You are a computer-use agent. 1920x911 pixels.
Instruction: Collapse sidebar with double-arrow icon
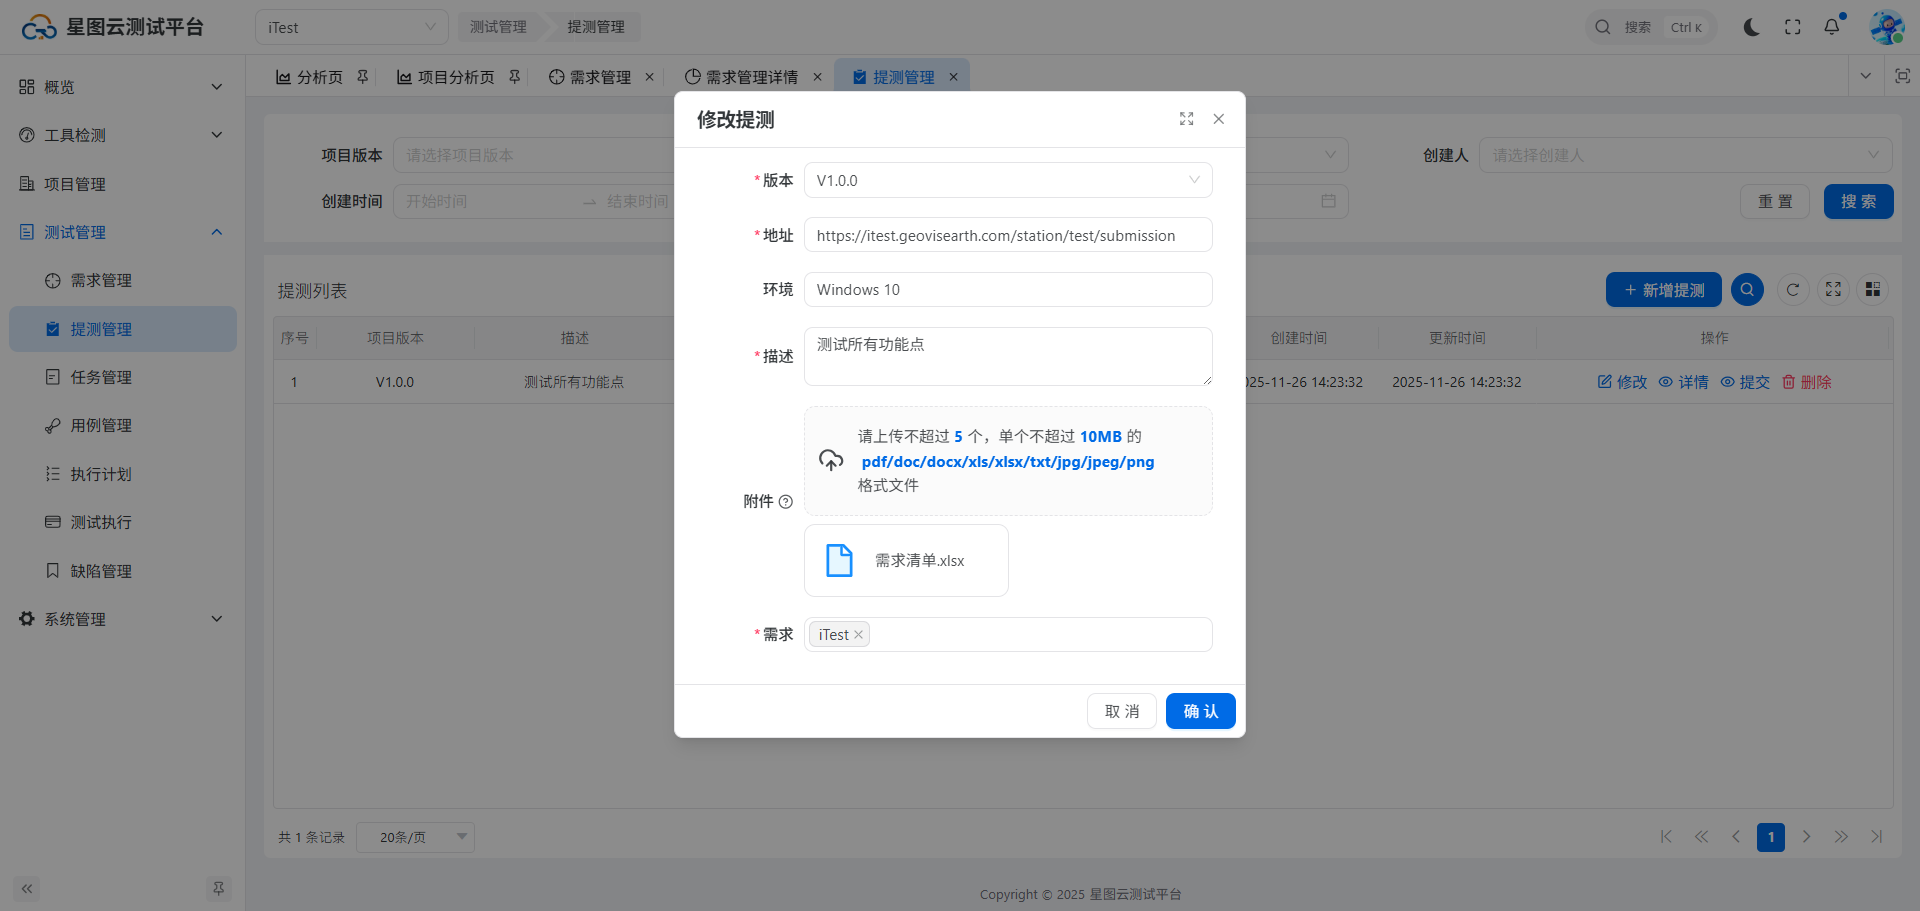coord(27,888)
